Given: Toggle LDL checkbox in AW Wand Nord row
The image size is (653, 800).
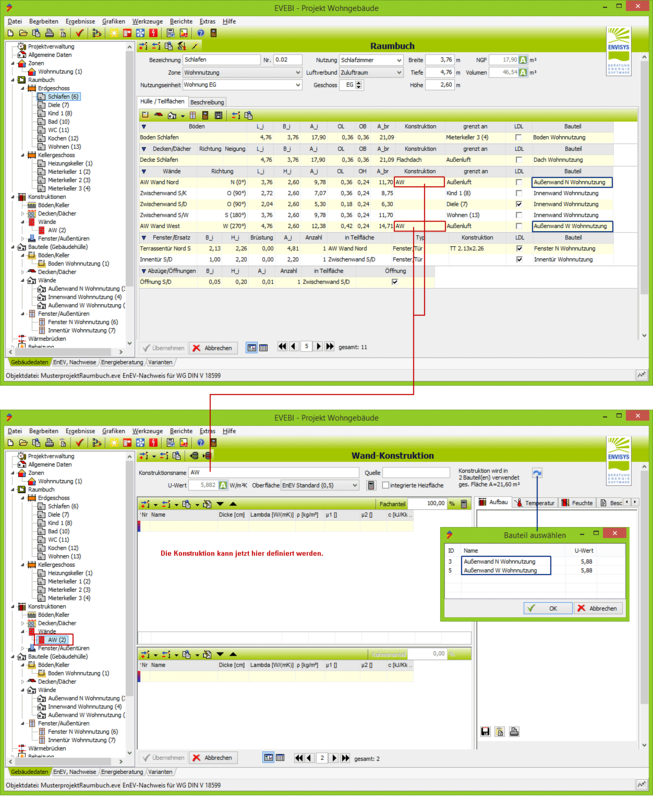Looking at the screenshot, I should 518,182.
